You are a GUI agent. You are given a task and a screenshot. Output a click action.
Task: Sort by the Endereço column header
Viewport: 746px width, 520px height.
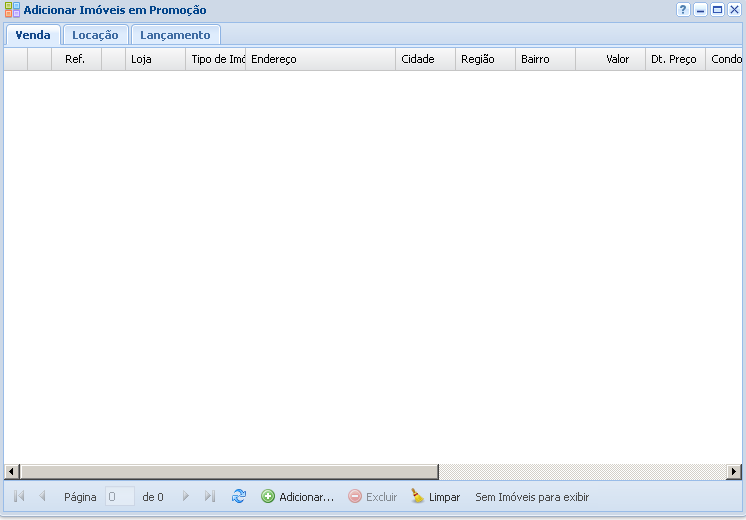click(320, 59)
